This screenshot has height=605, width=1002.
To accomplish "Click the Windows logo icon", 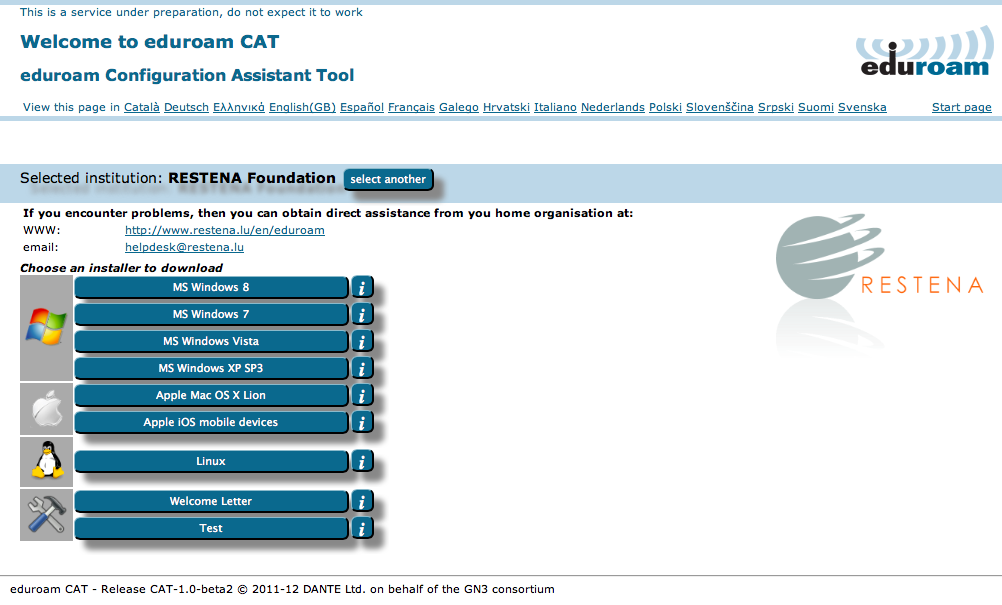I will [x=46, y=328].
